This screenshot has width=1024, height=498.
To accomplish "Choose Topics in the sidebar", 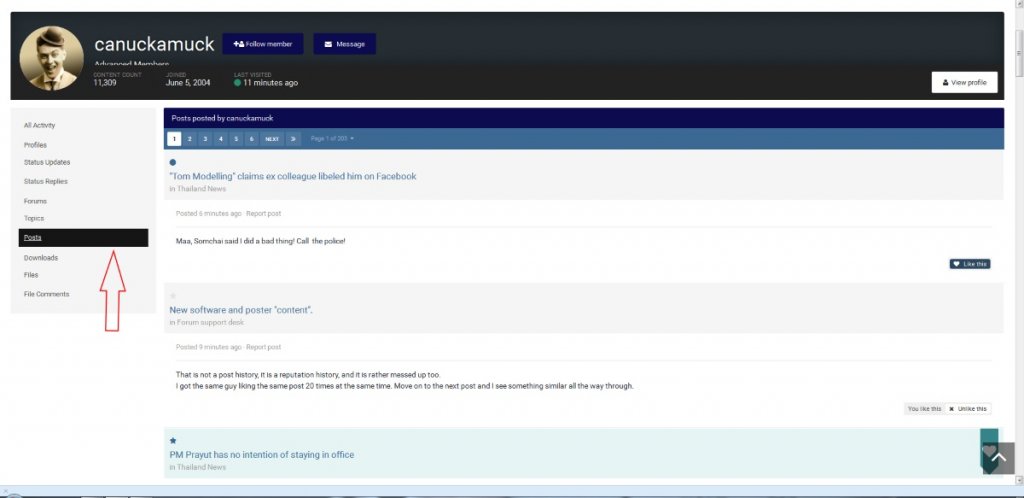I will tap(34, 219).
